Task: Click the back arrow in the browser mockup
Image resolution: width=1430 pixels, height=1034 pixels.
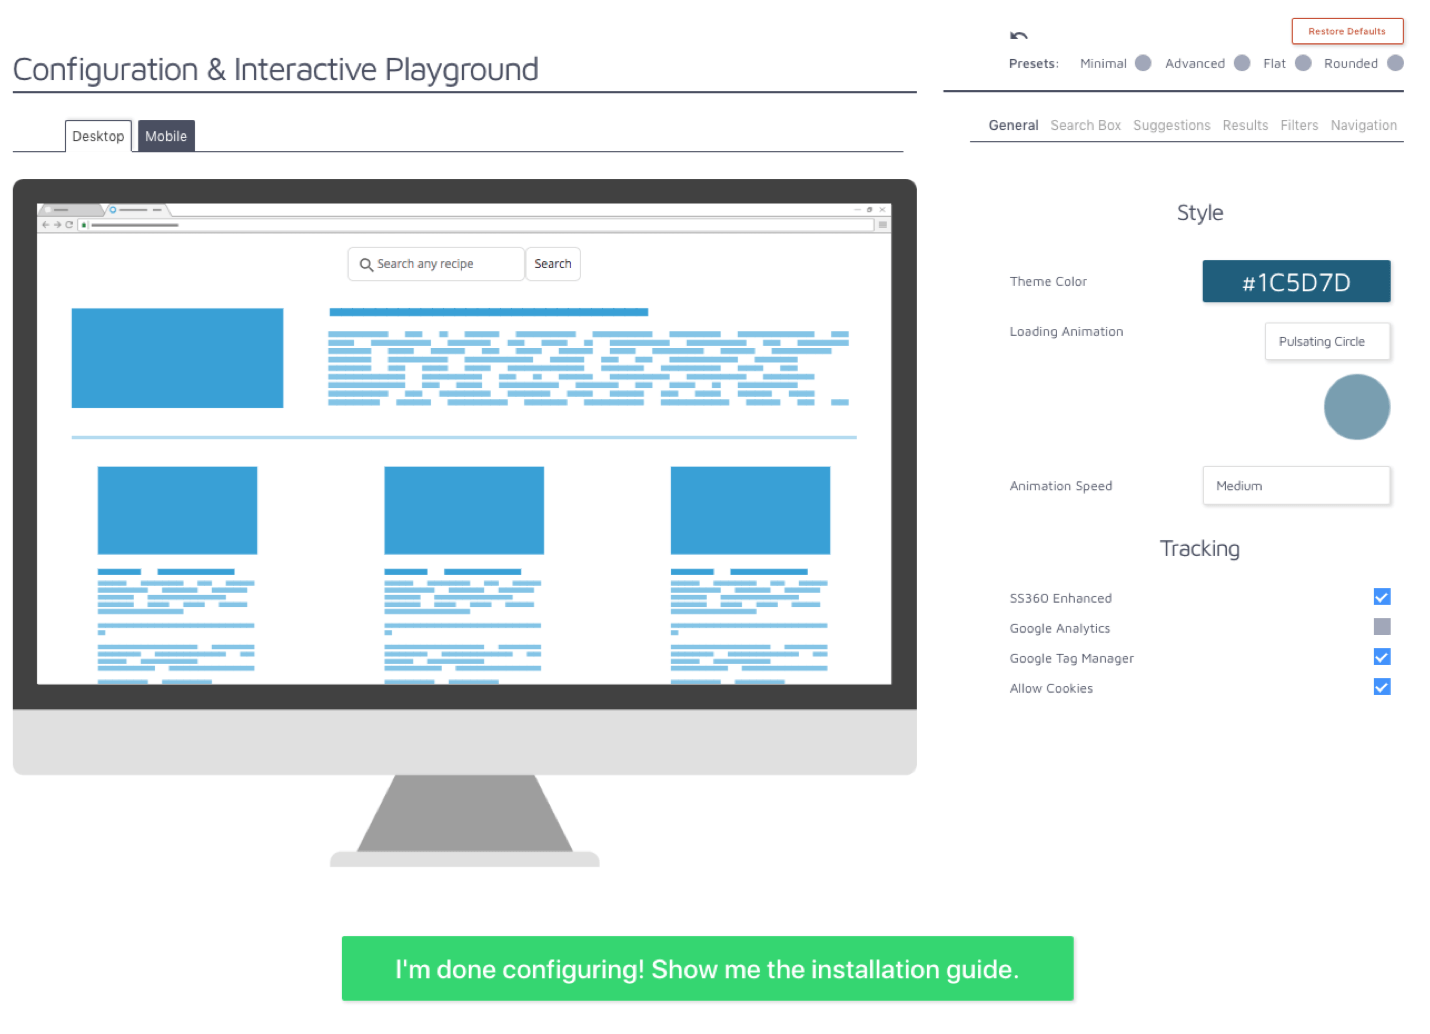Action: (x=44, y=224)
